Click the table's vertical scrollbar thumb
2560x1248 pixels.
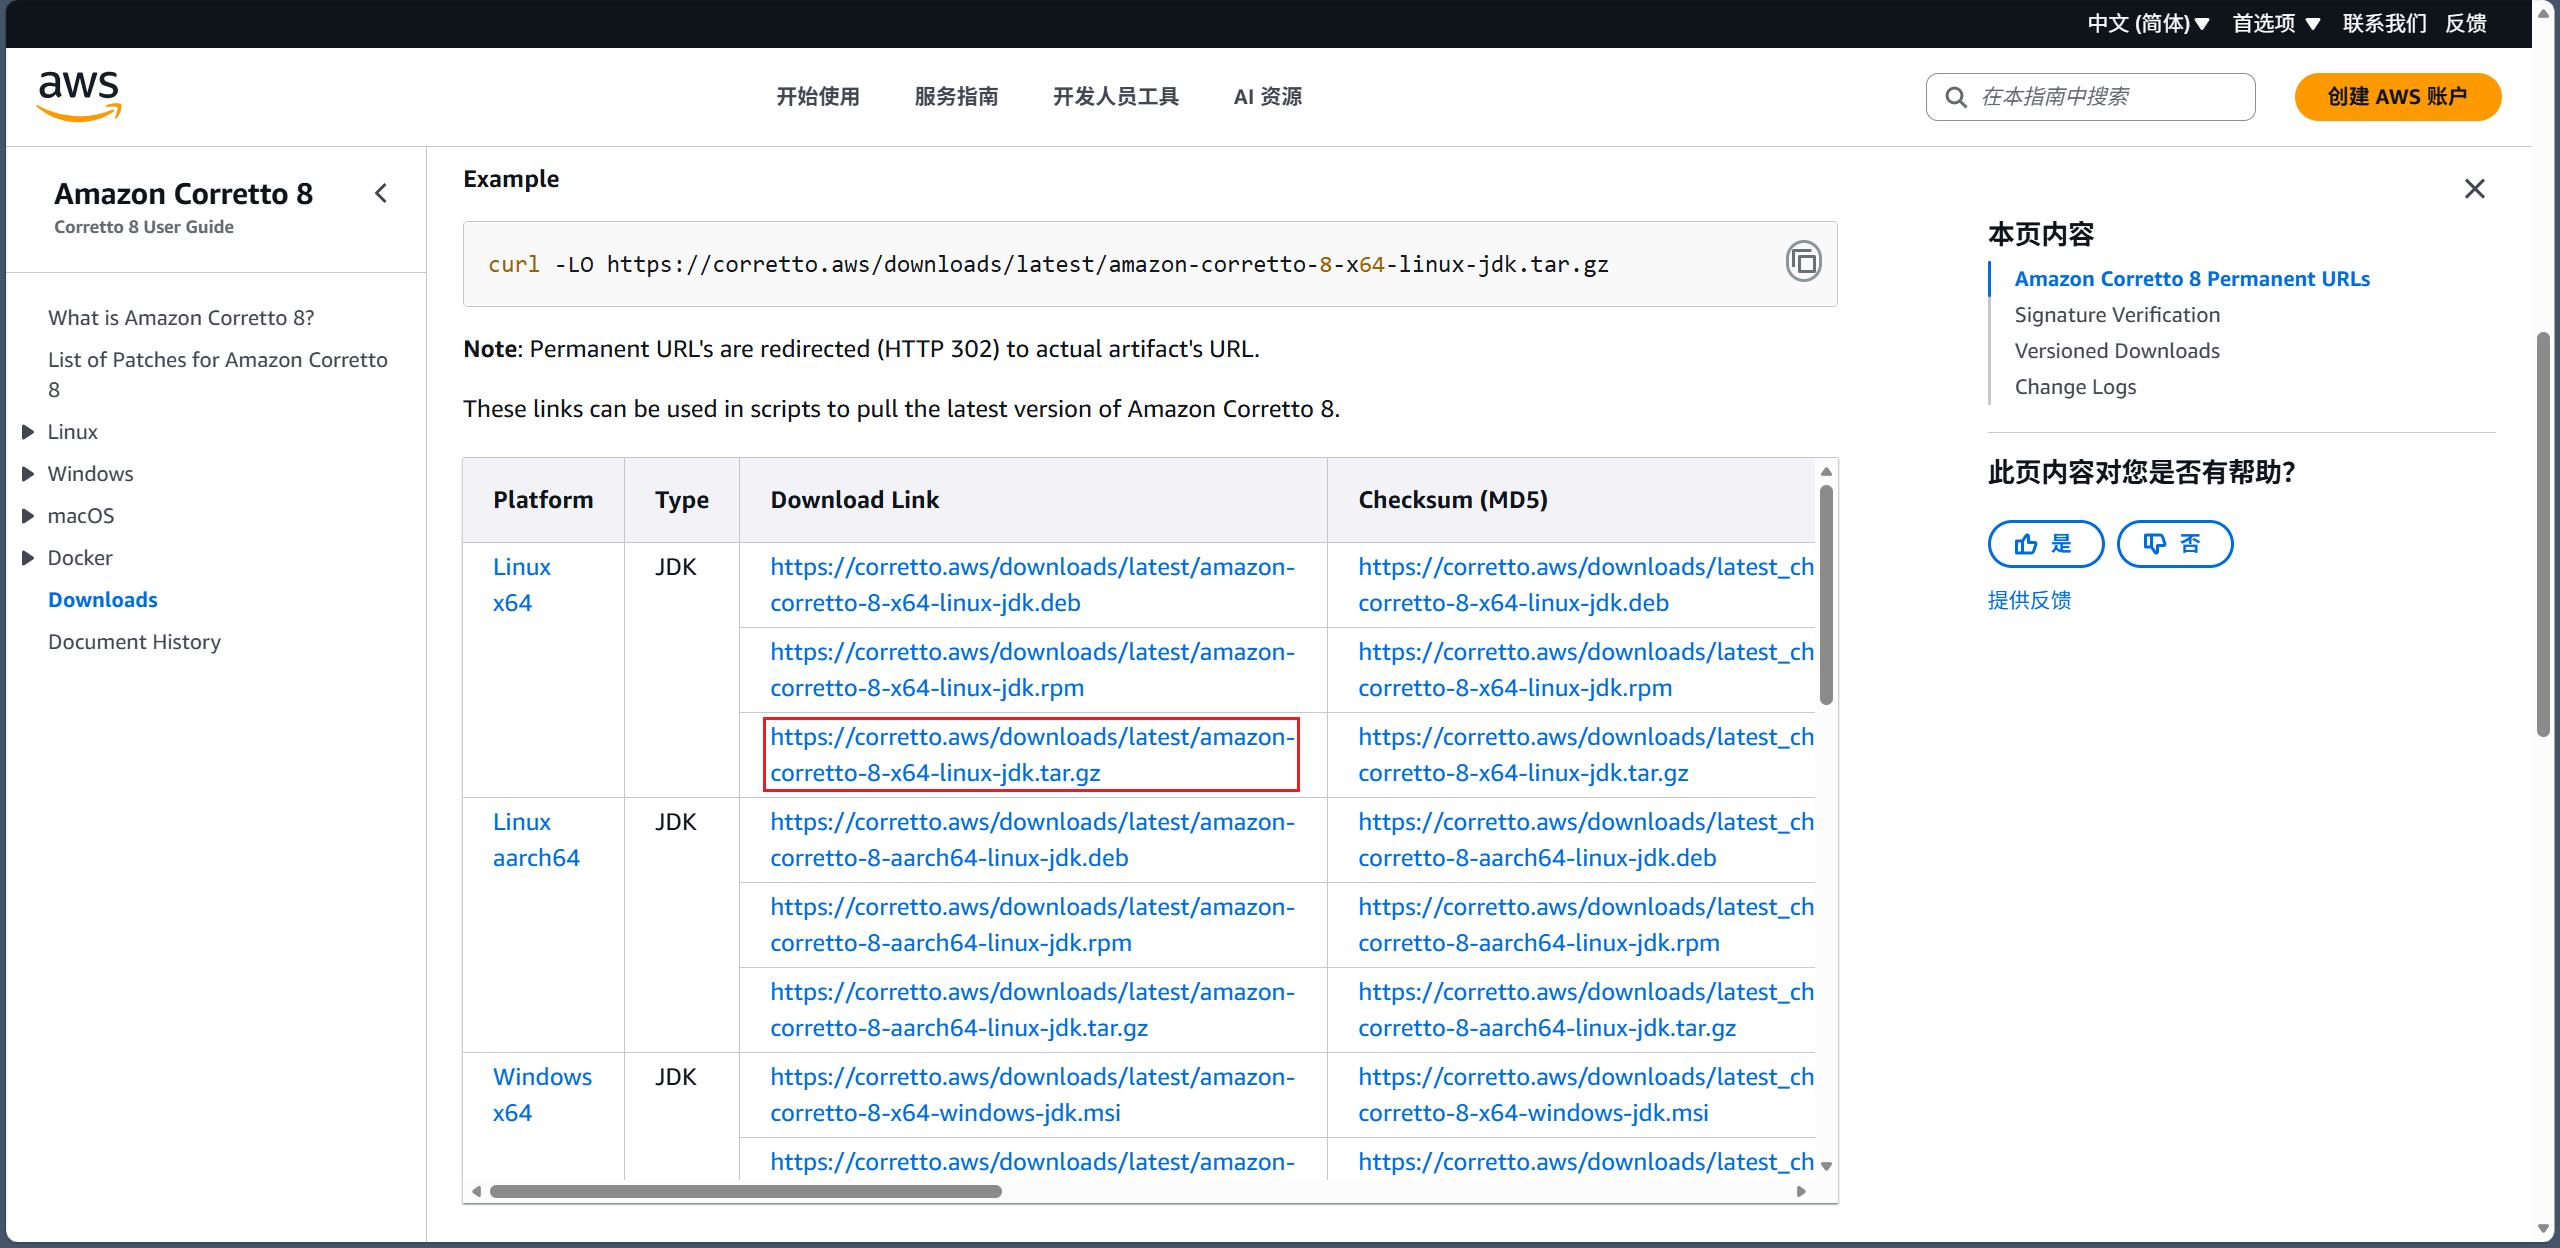click(x=1826, y=595)
